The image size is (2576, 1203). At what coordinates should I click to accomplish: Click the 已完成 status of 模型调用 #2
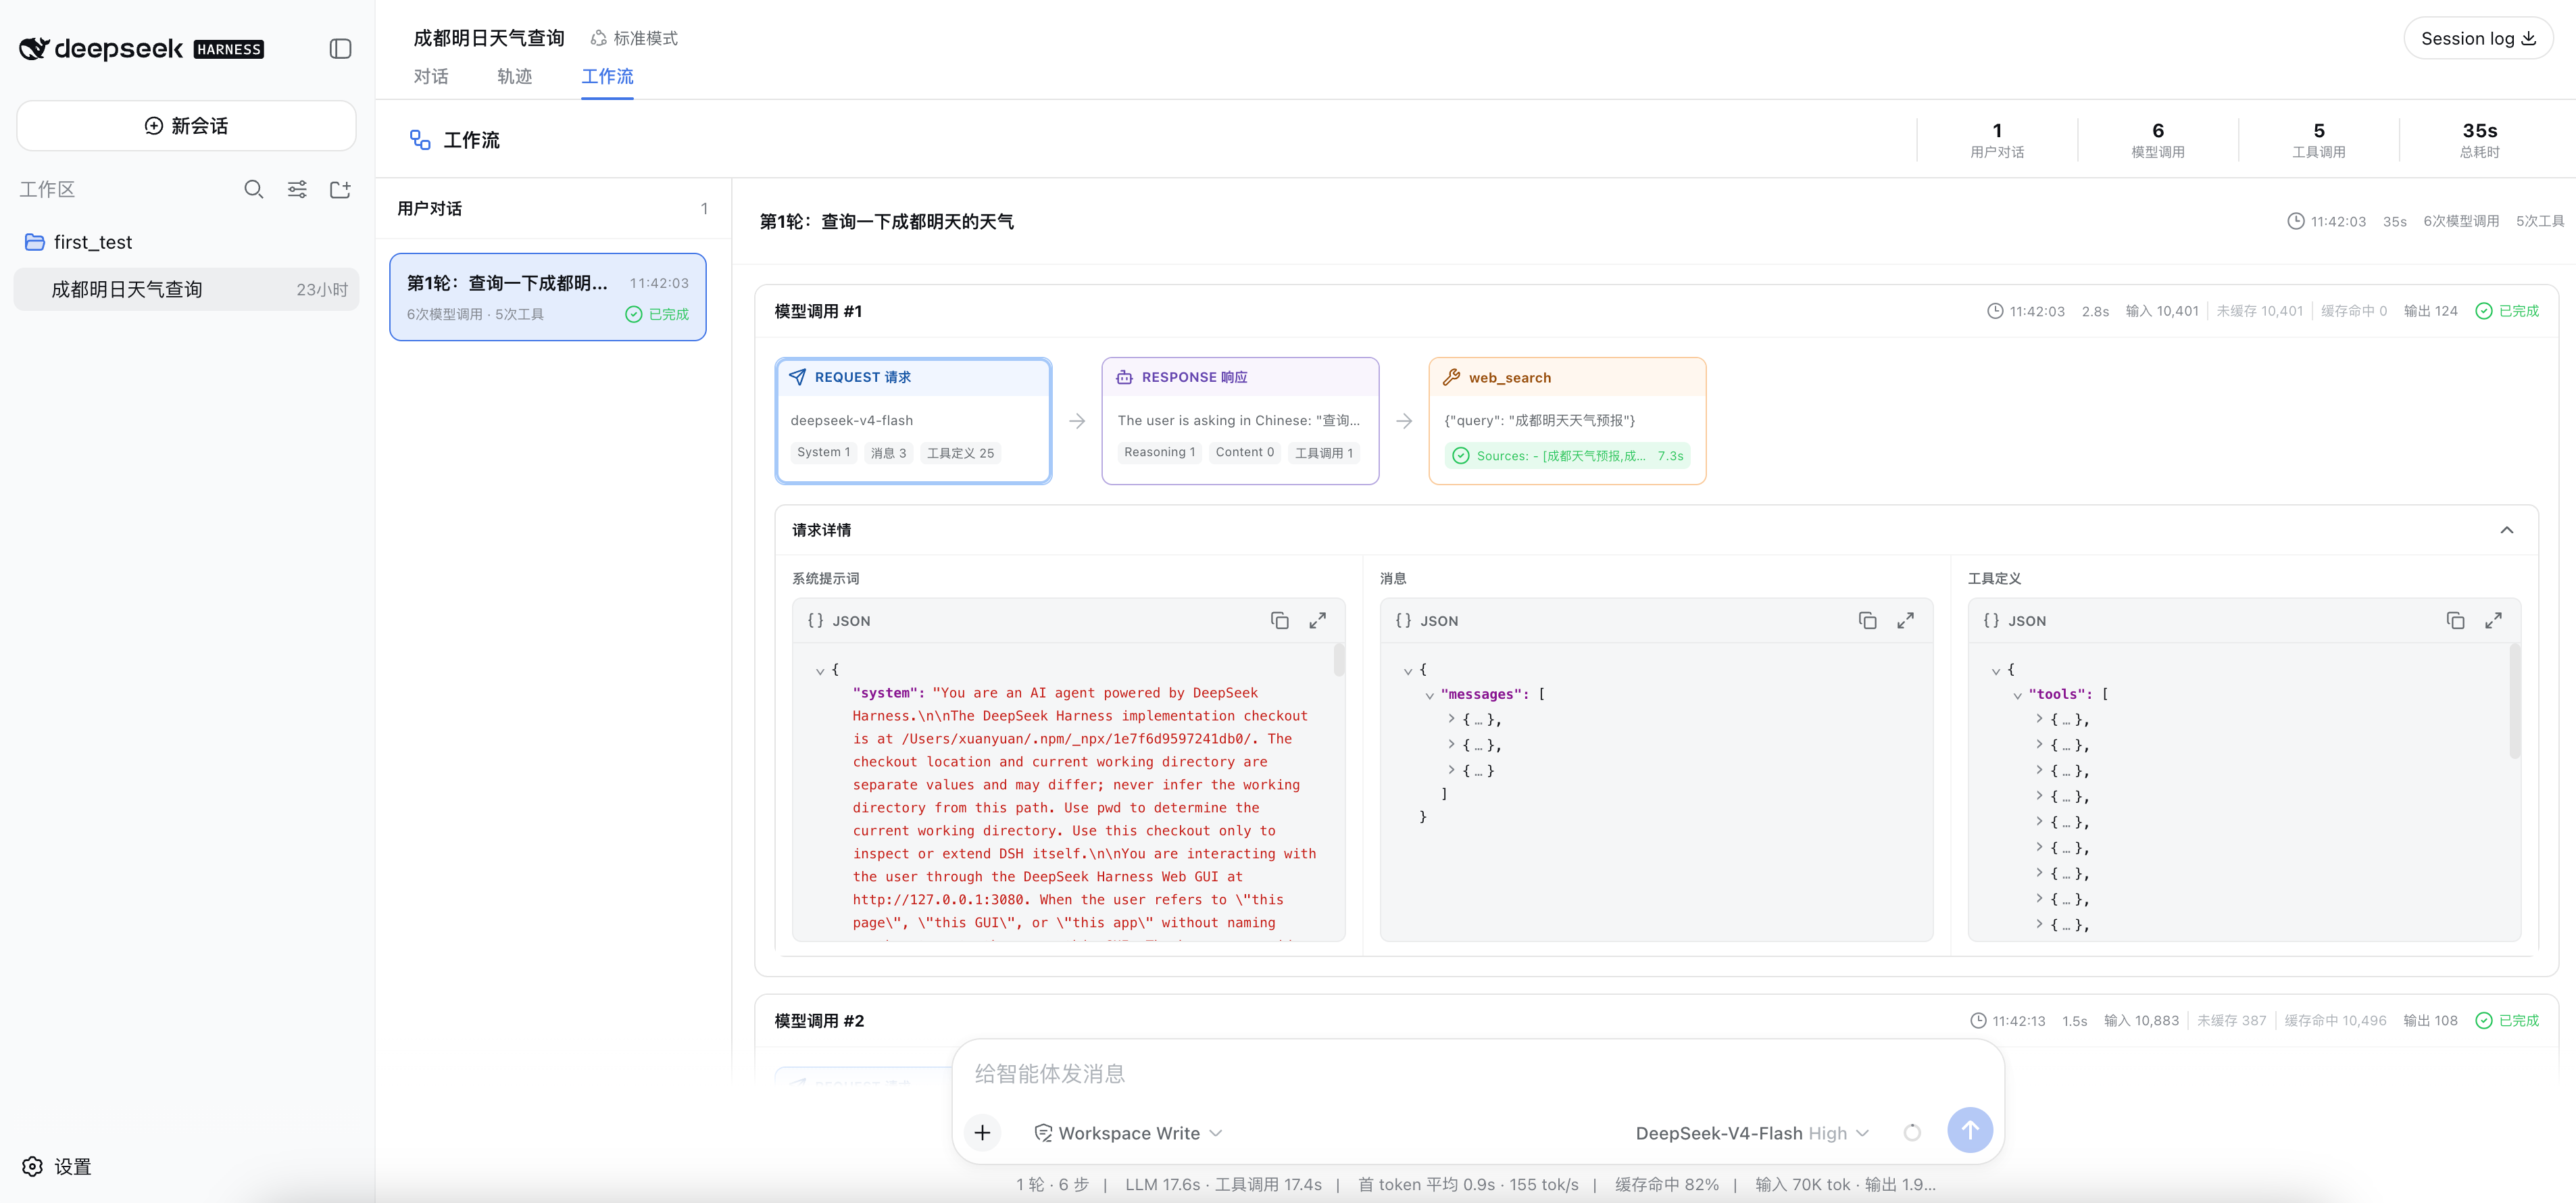(x=2506, y=1021)
